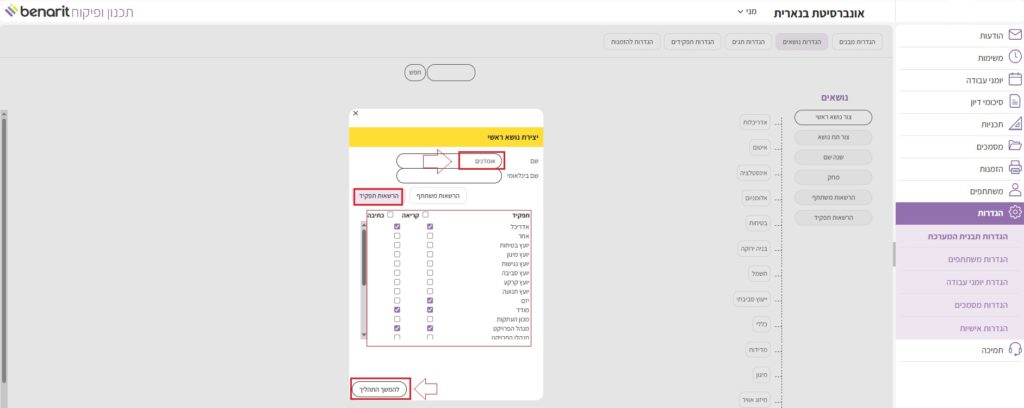Click the סיכומי דיון document icon
Image resolution: width=1024 pixels, height=408 pixels.
click(1014, 101)
